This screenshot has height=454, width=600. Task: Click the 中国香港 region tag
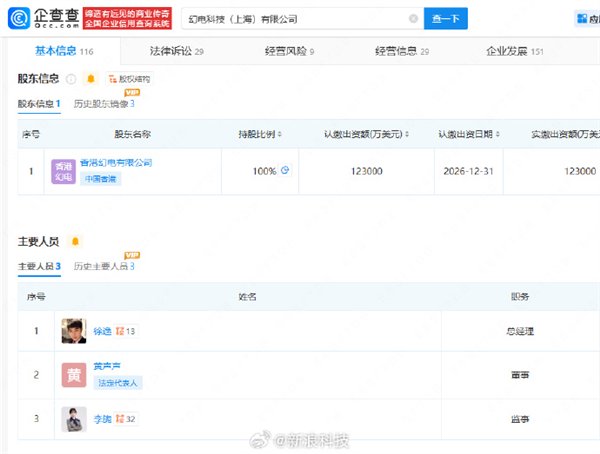(x=100, y=179)
